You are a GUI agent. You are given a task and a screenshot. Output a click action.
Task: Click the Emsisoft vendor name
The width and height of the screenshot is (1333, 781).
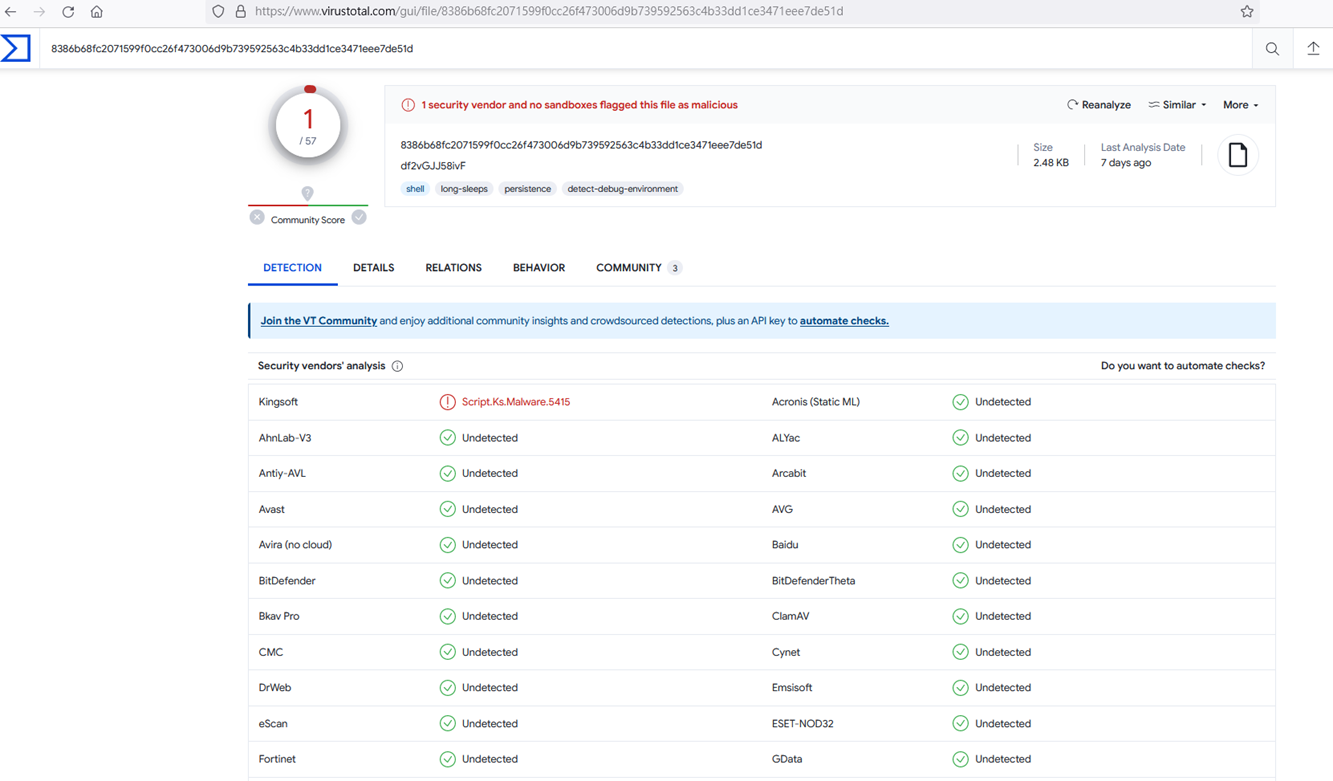[792, 688]
